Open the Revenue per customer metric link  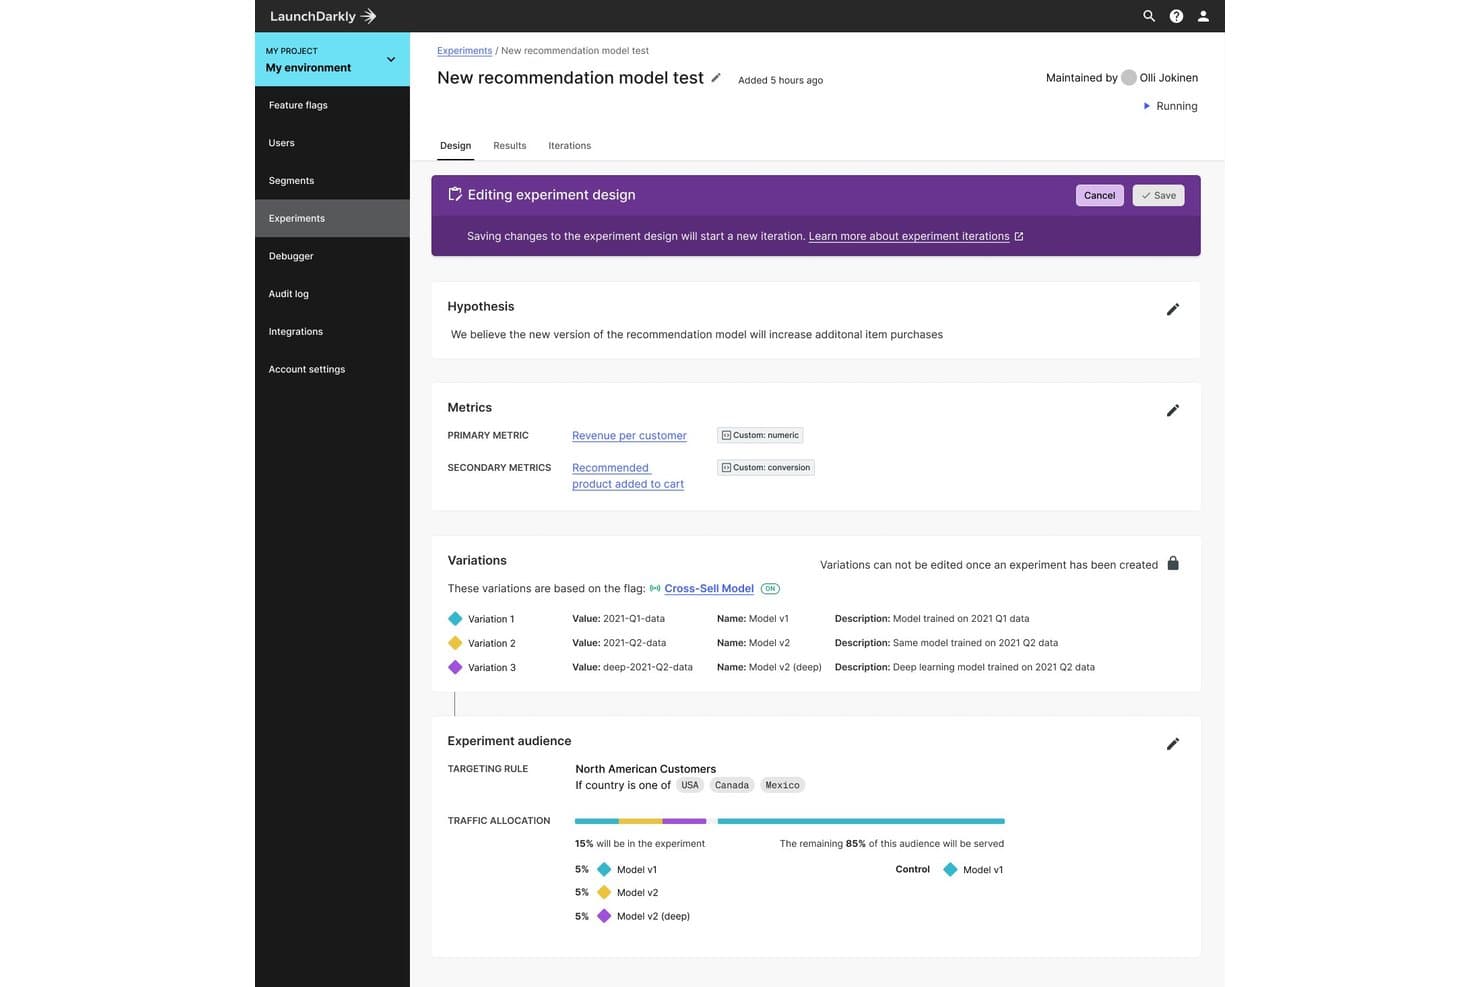(629, 436)
